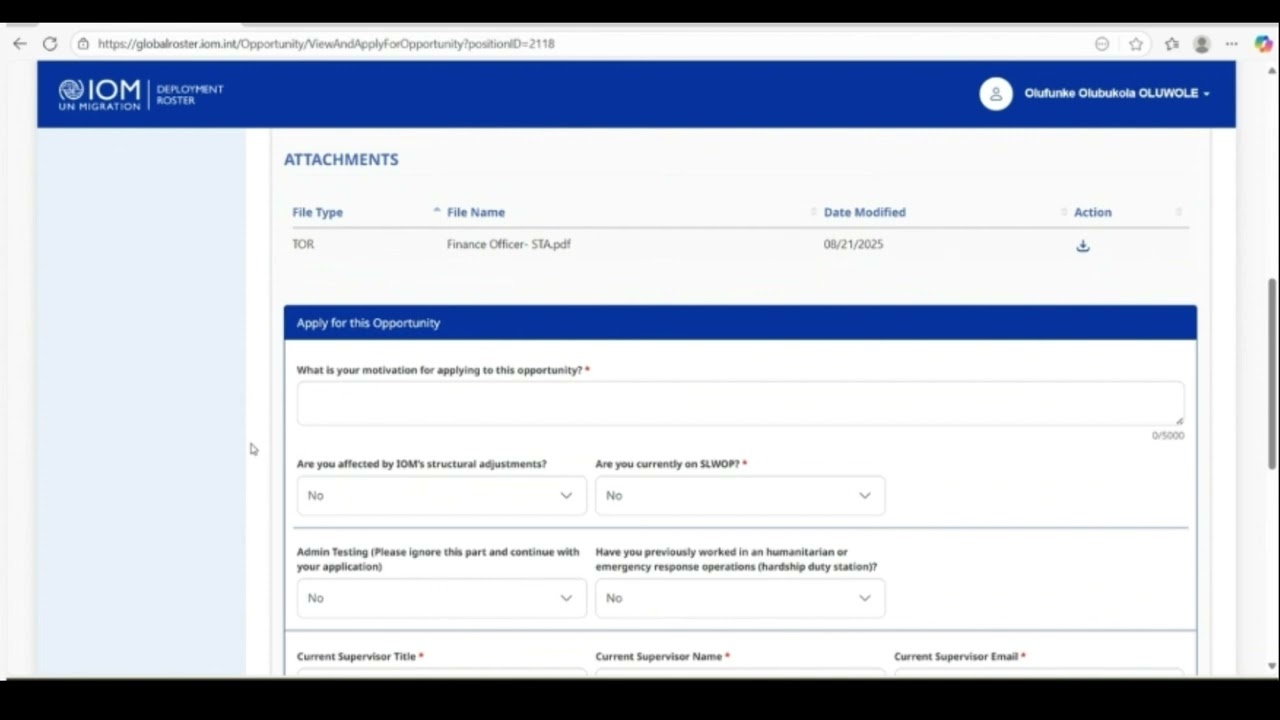
Task: Click browser address bar URL
Action: click(x=326, y=44)
